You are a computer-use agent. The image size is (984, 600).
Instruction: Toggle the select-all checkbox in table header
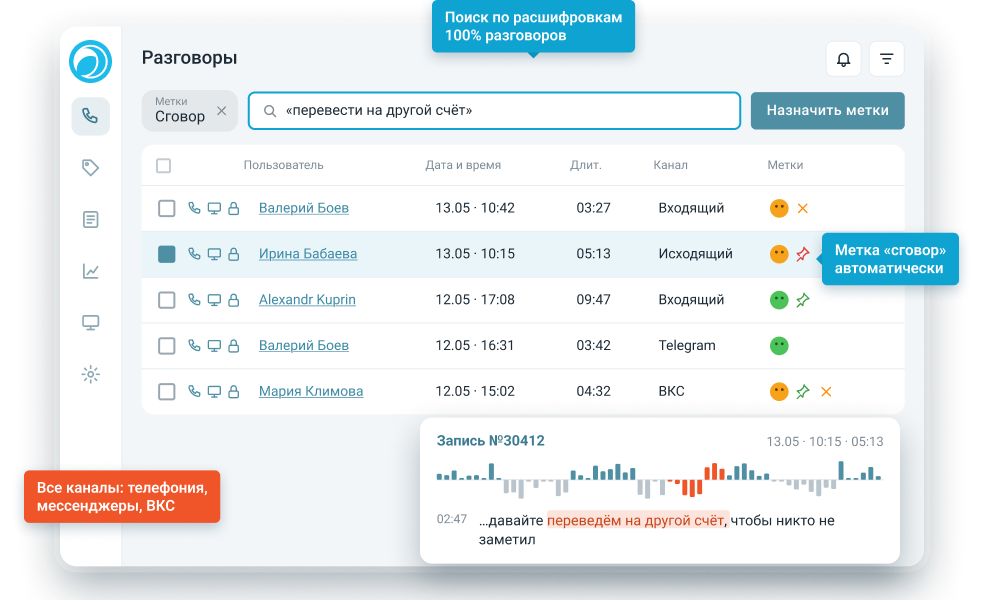(x=163, y=166)
